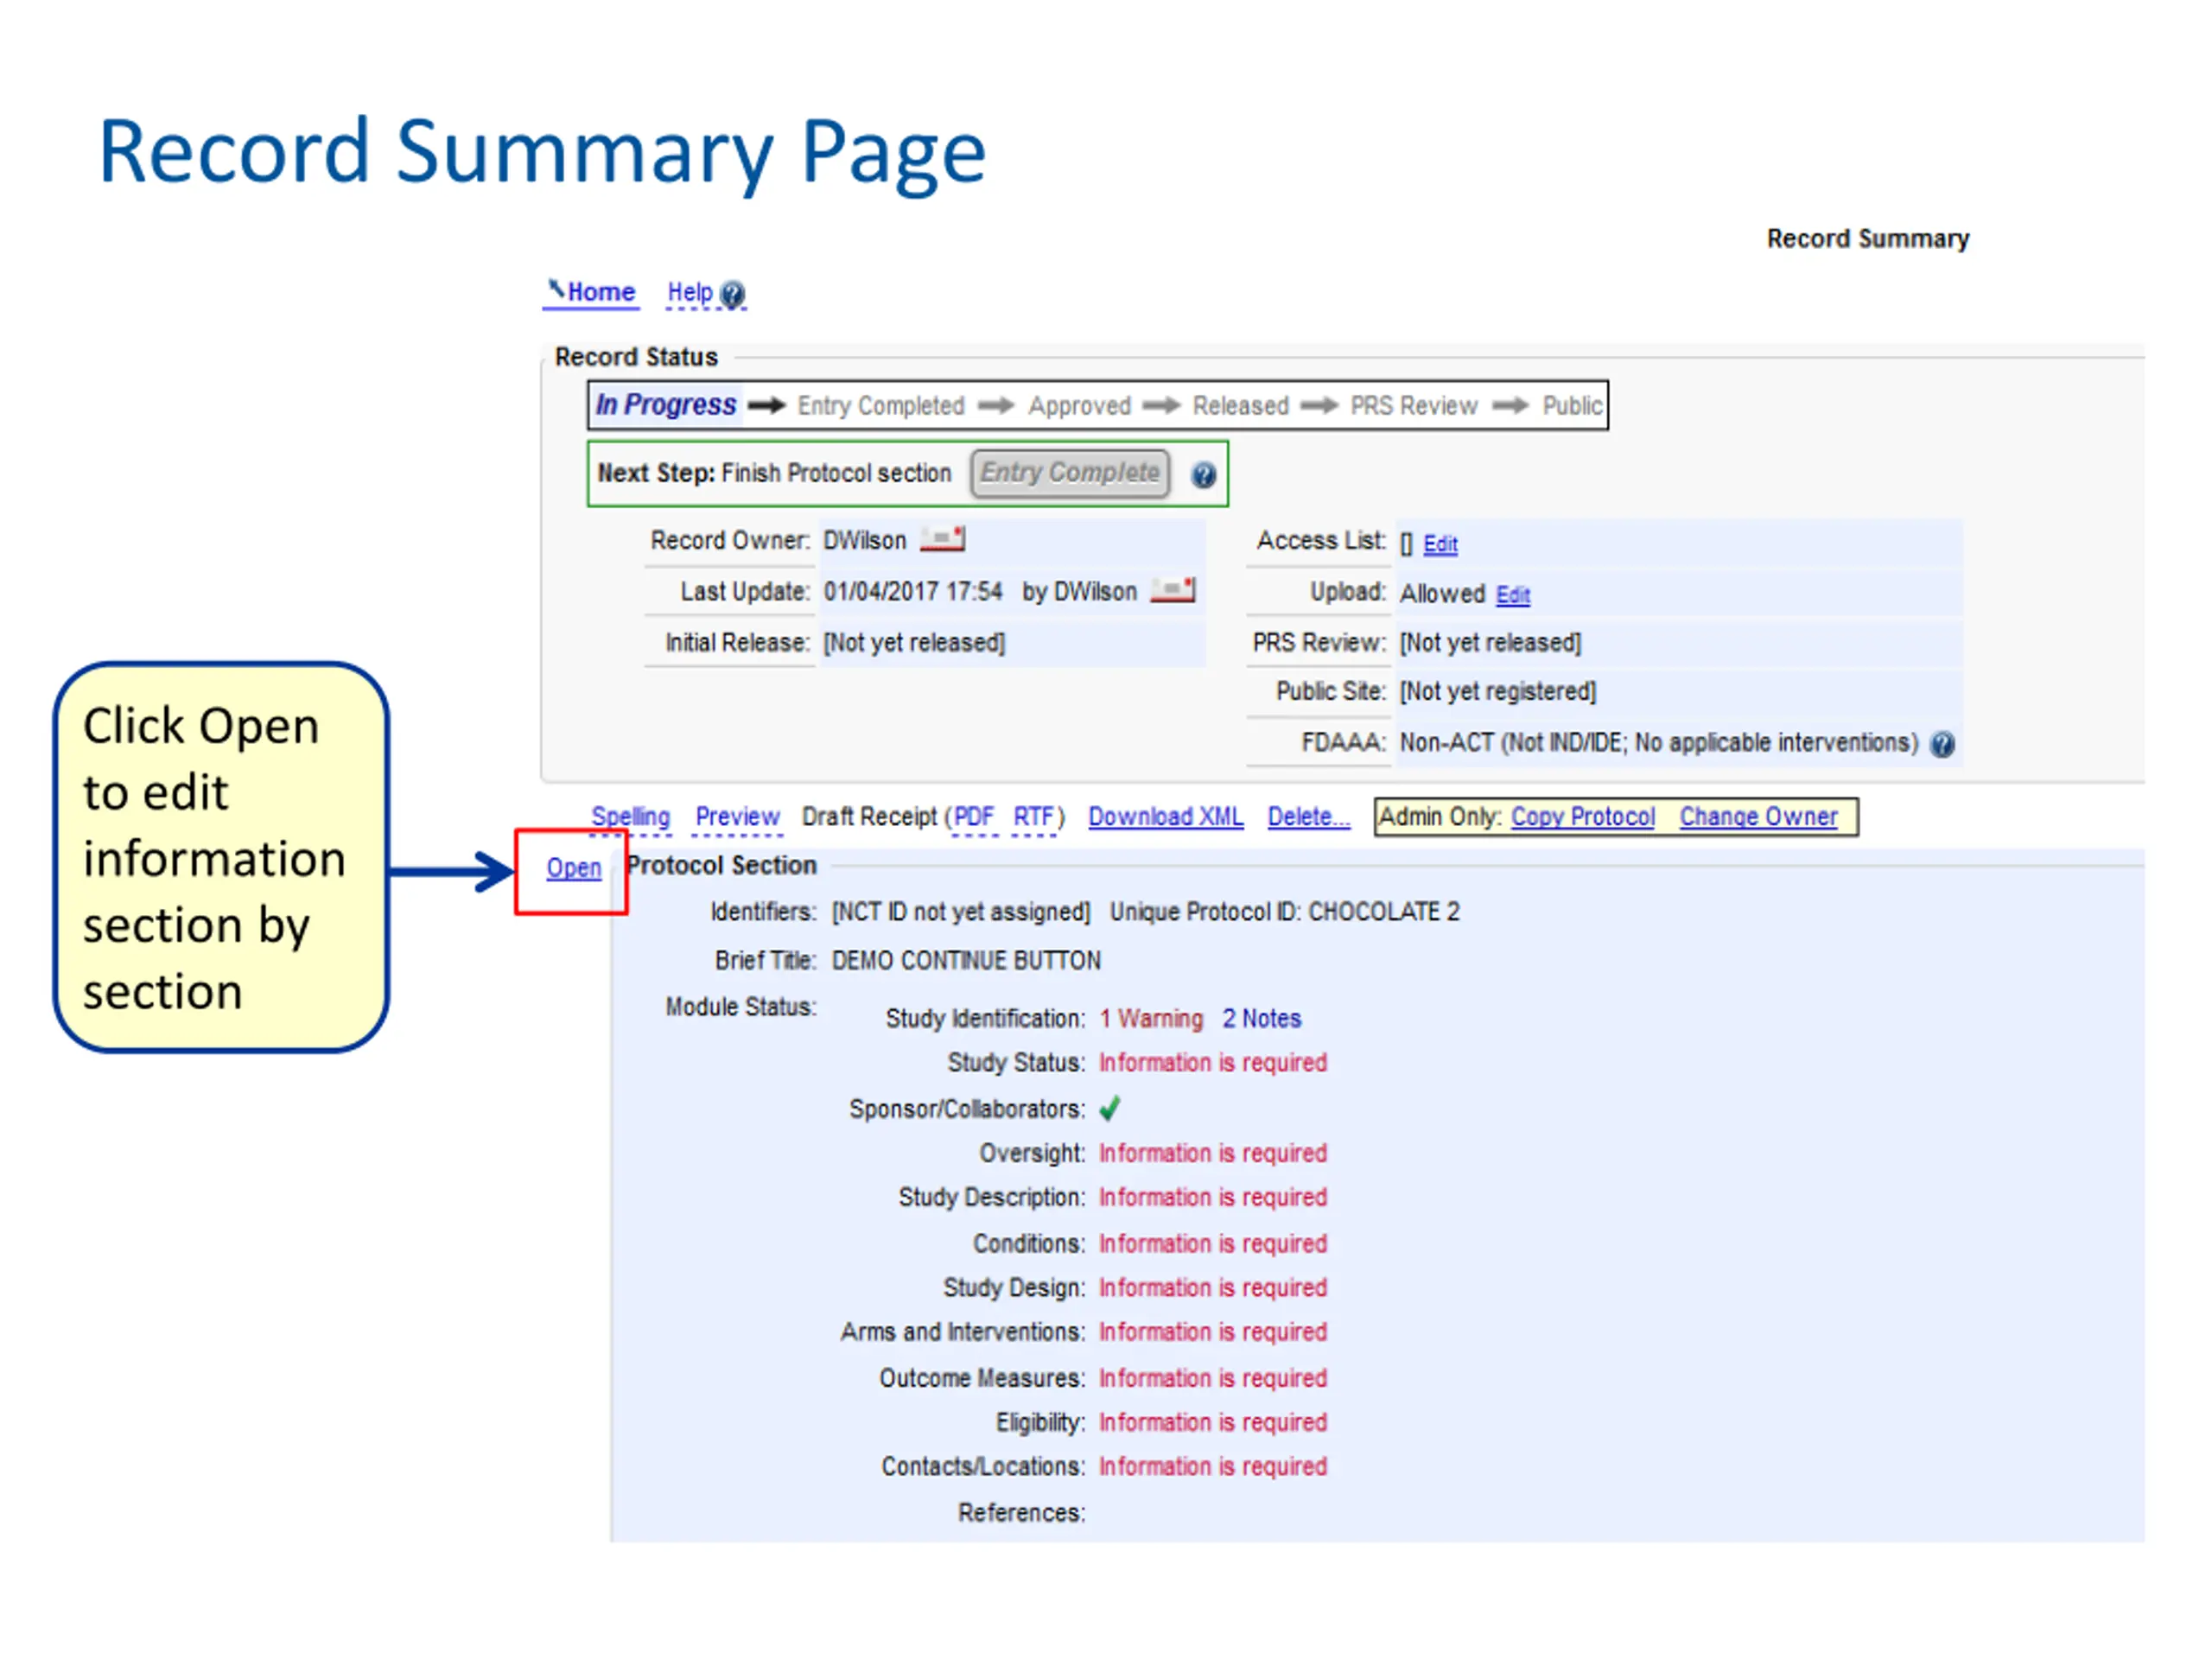Click the Entry Complete button

click(x=1069, y=473)
